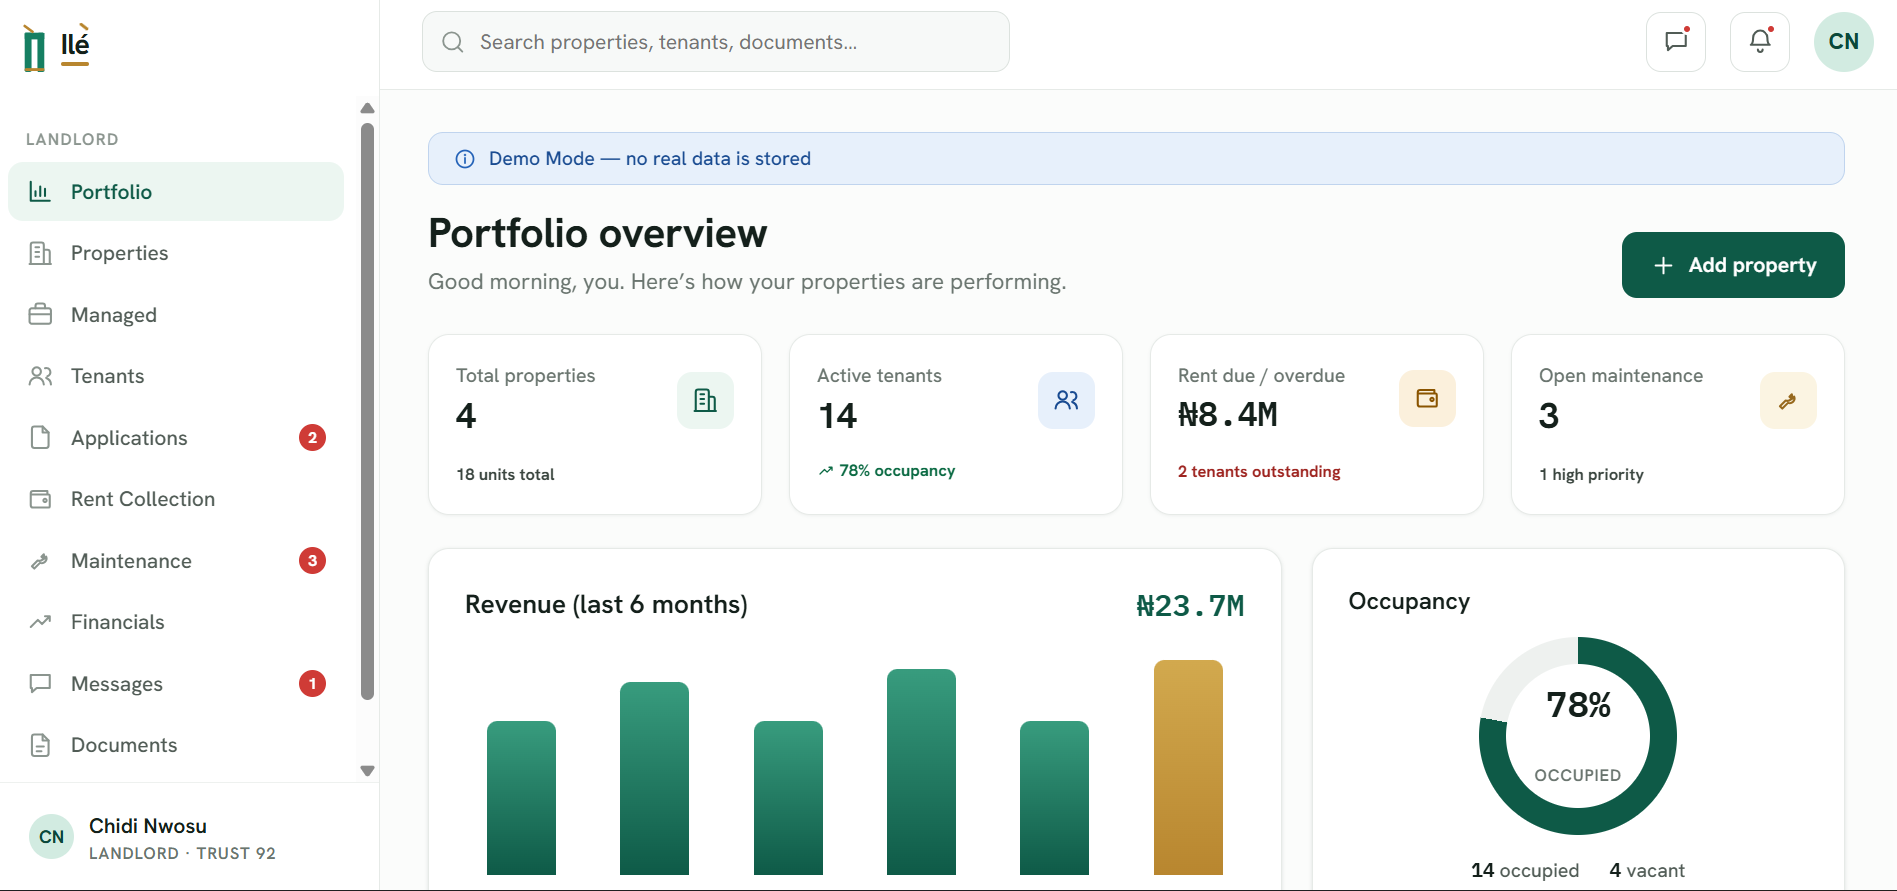Open the Managed section

pyautogui.click(x=176, y=314)
